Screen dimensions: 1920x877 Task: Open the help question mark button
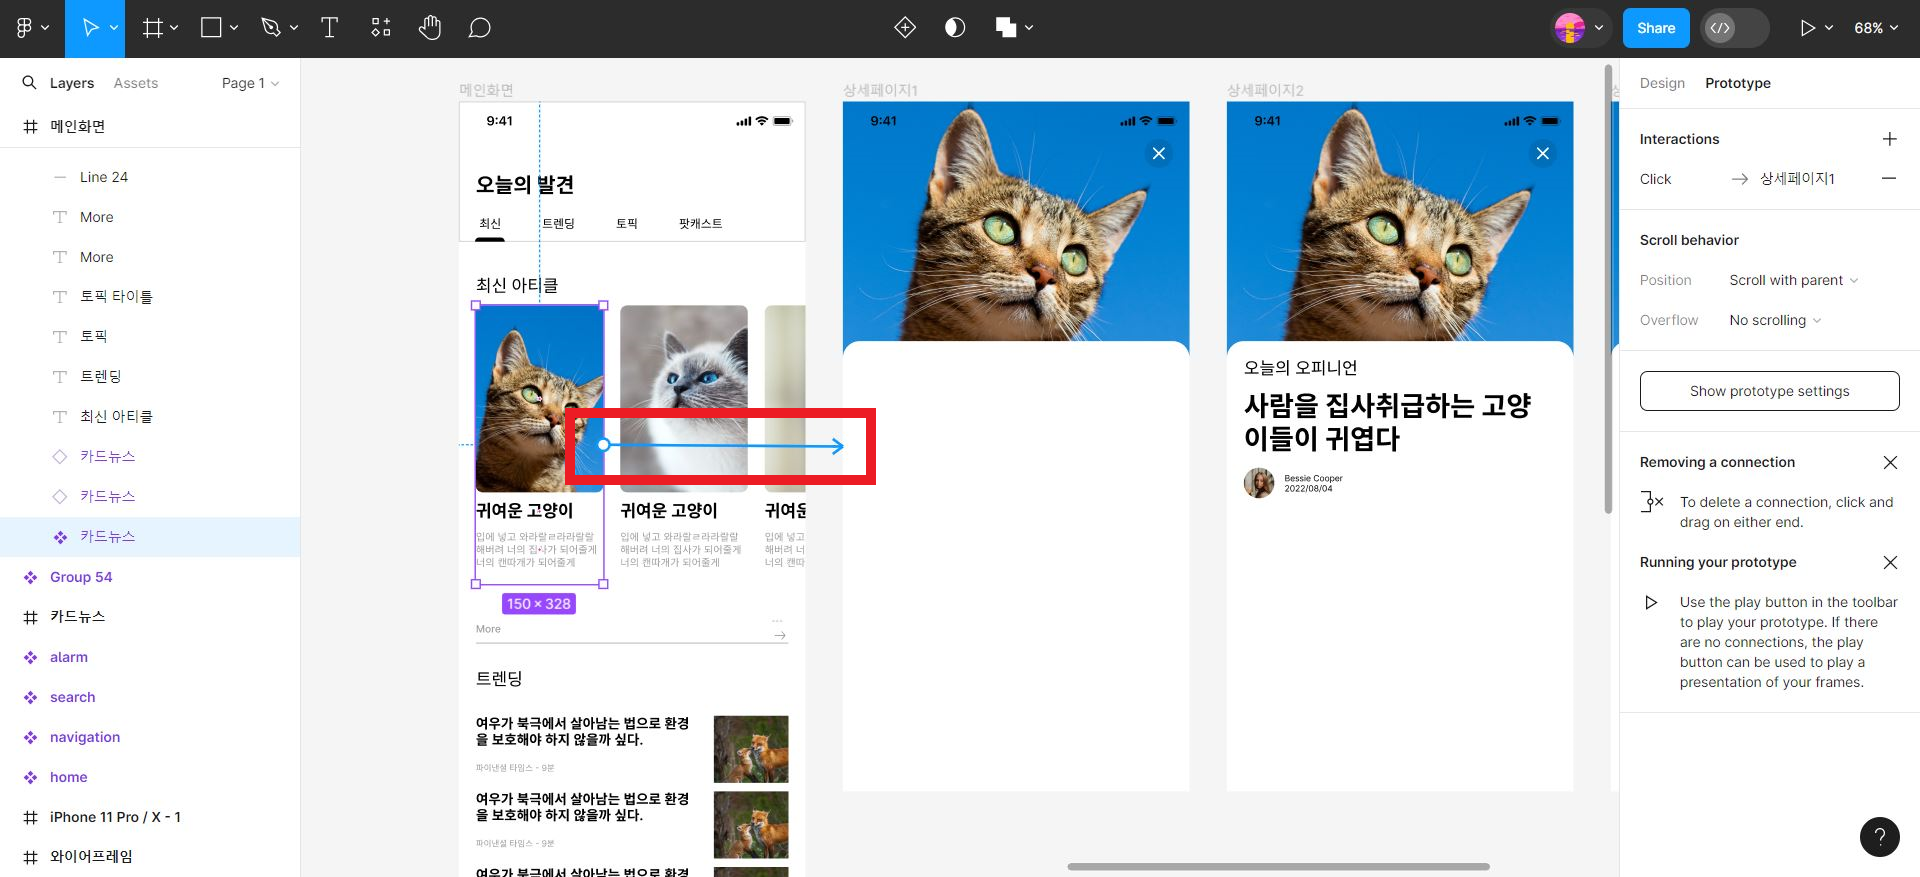click(1880, 837)
